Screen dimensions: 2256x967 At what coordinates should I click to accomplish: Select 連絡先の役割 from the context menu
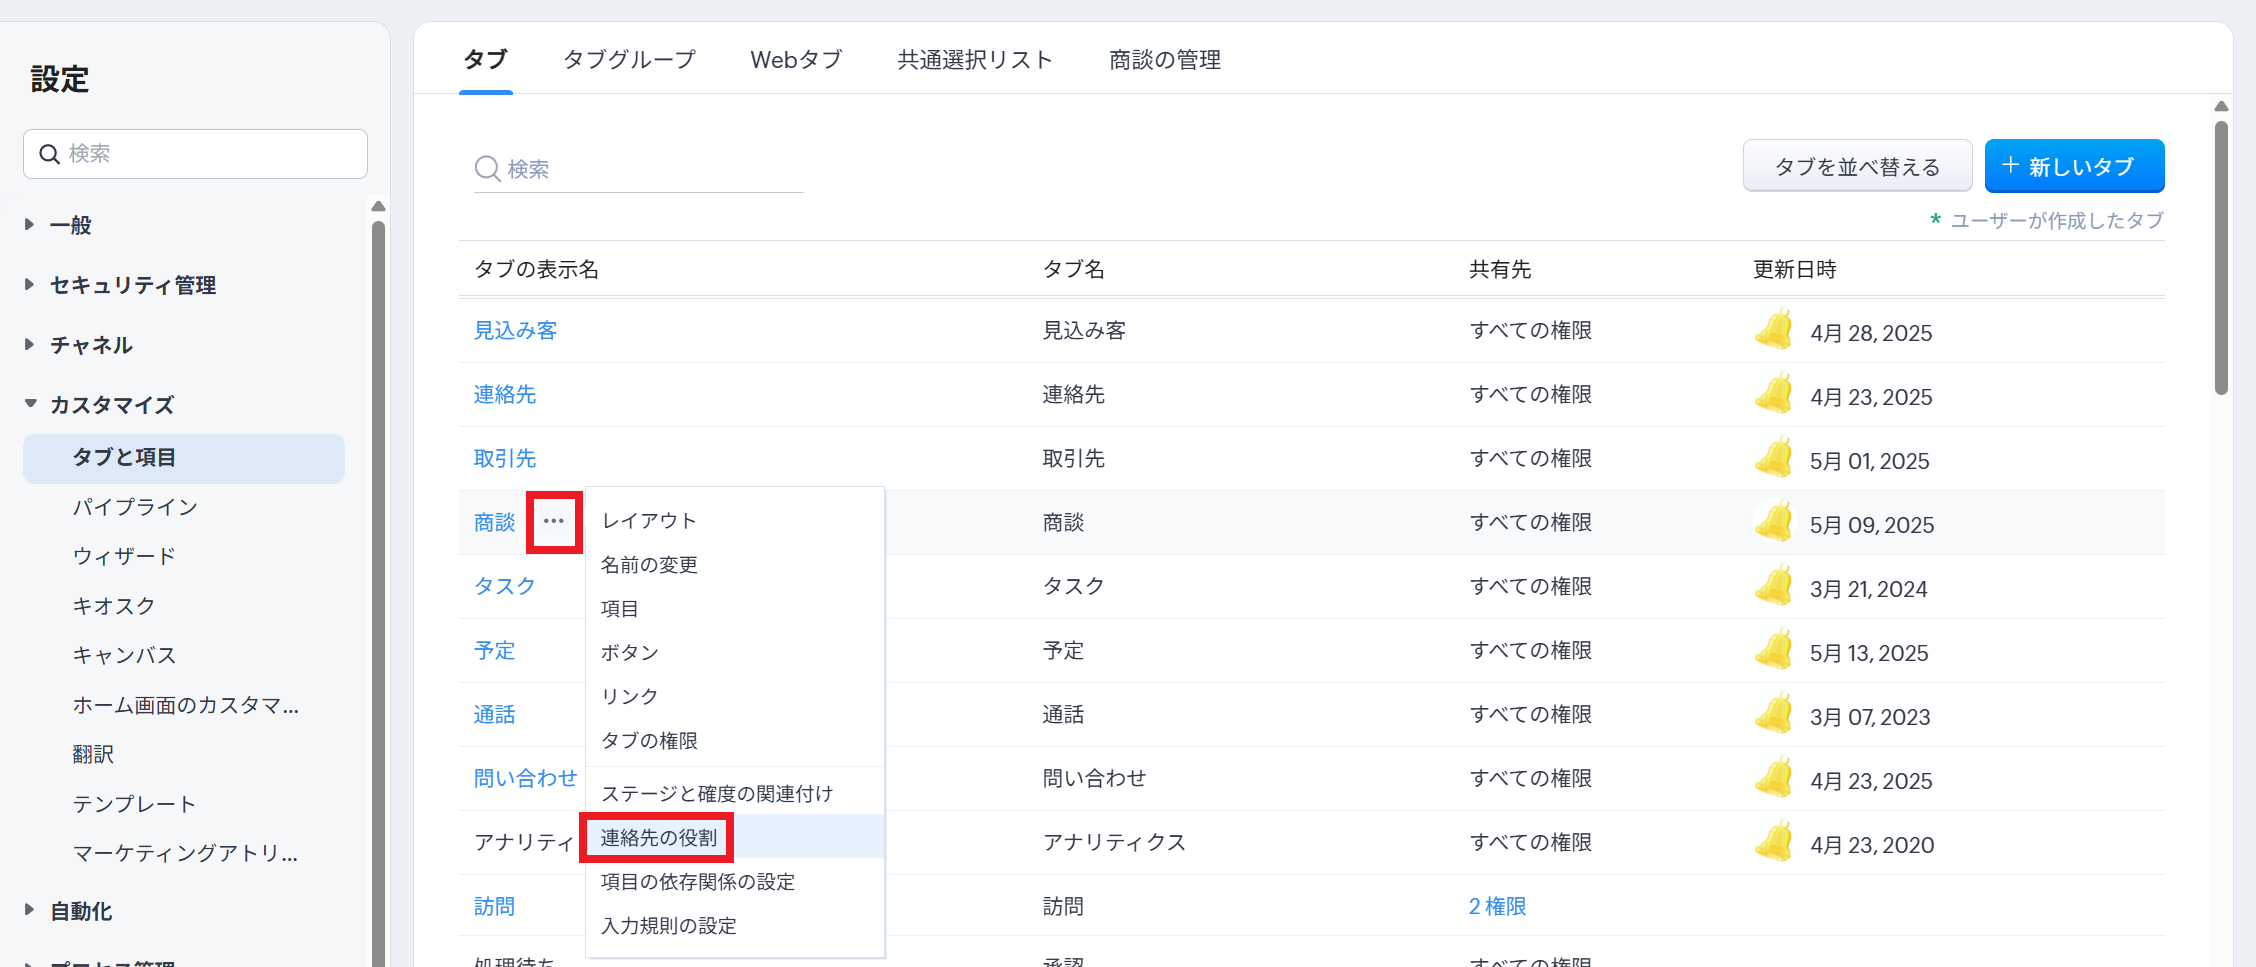coord(659,838)
